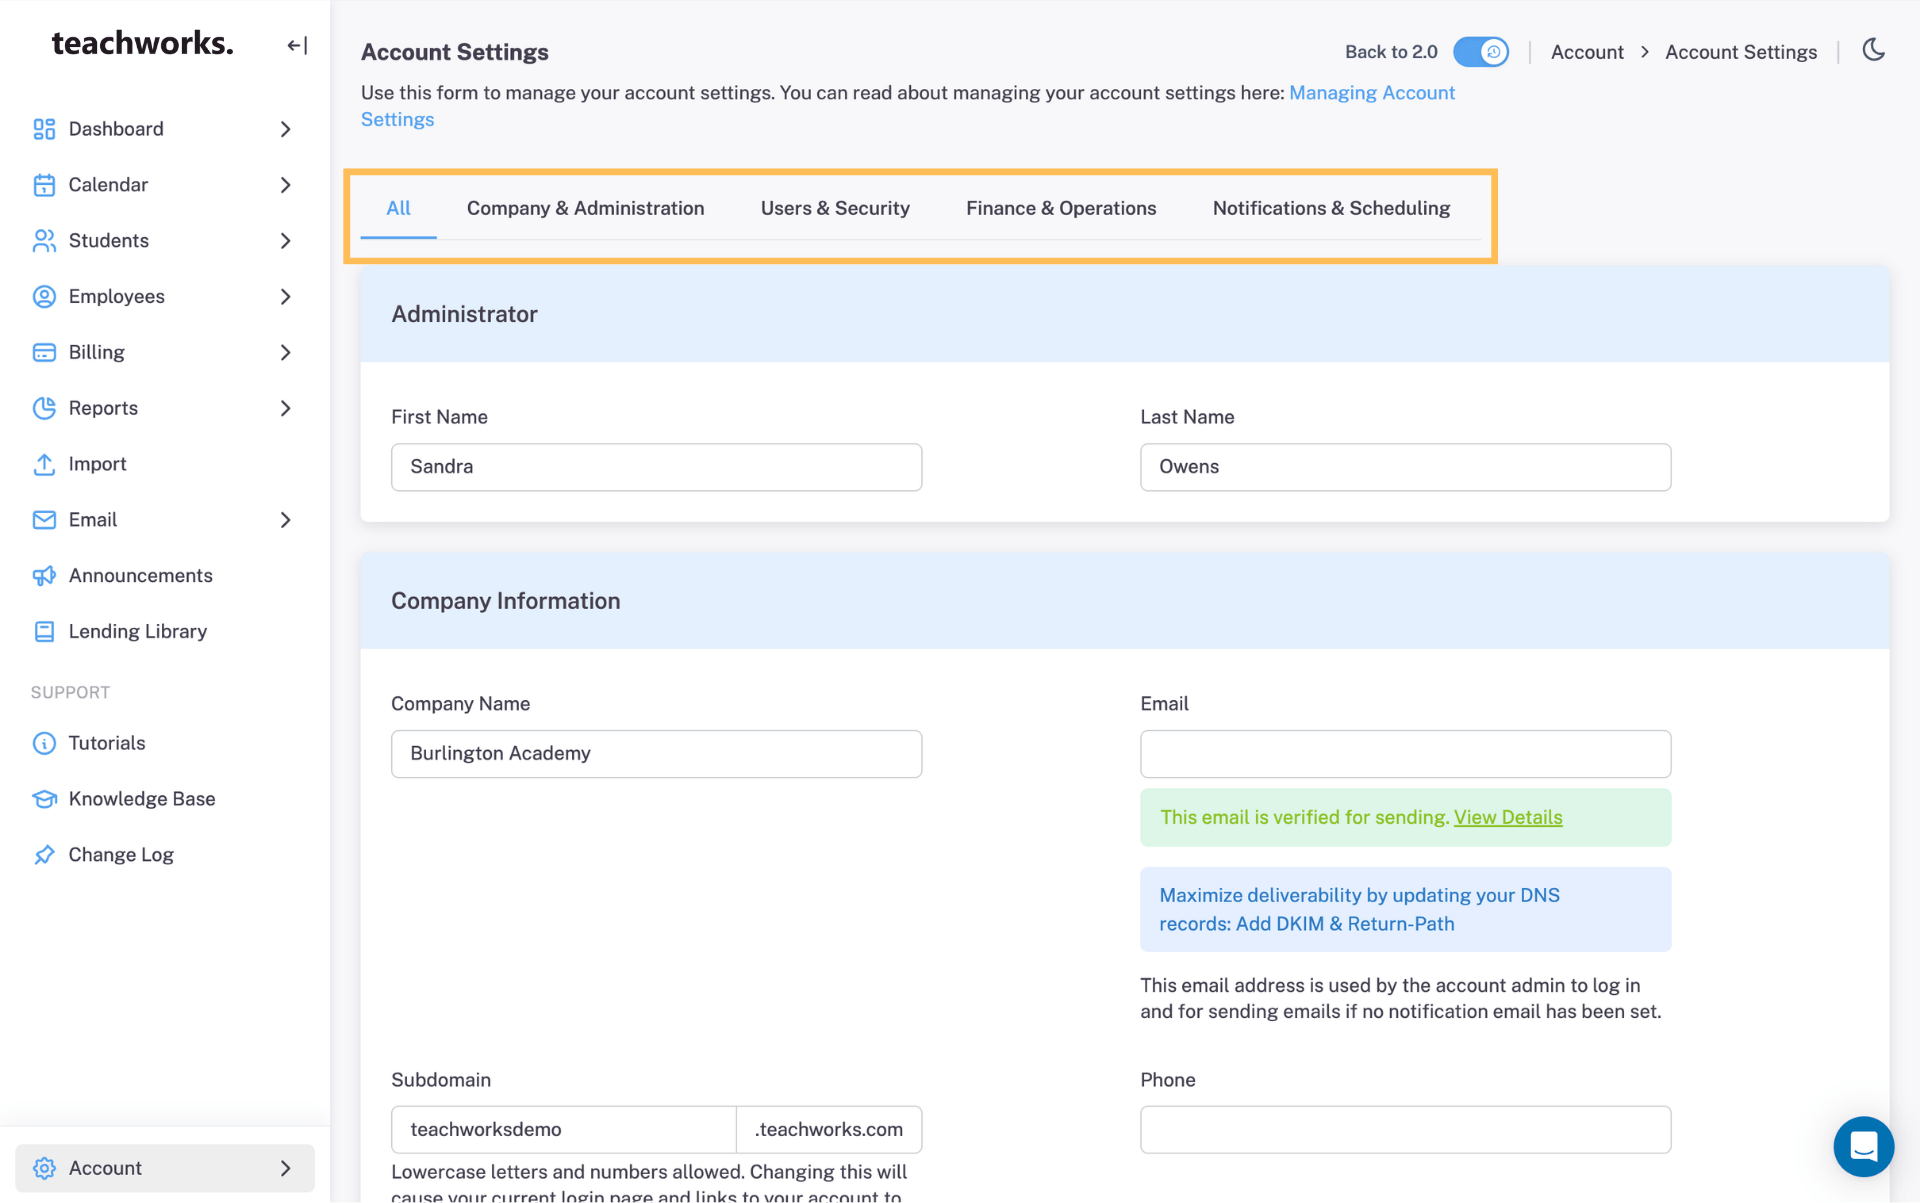Focus the Phone input field
1920x1203 pixels.
pyautogui.click(x=1405, y=1130)
